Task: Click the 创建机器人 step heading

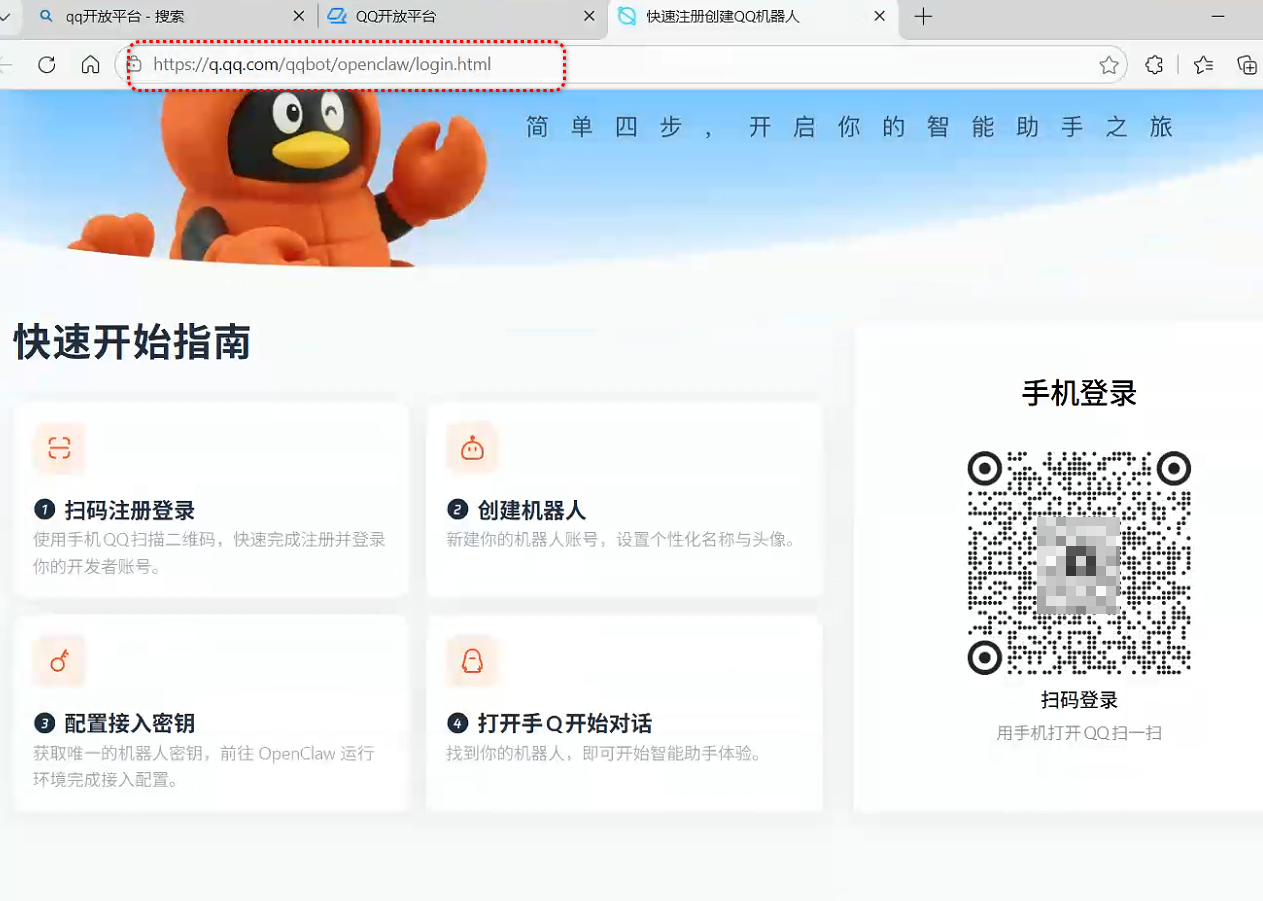Action: pyautogui.click(x=531, y=511)
